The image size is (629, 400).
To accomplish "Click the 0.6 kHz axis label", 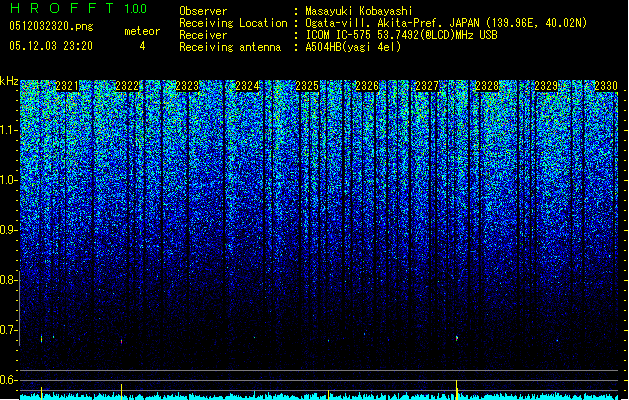I will pos(9,380).
